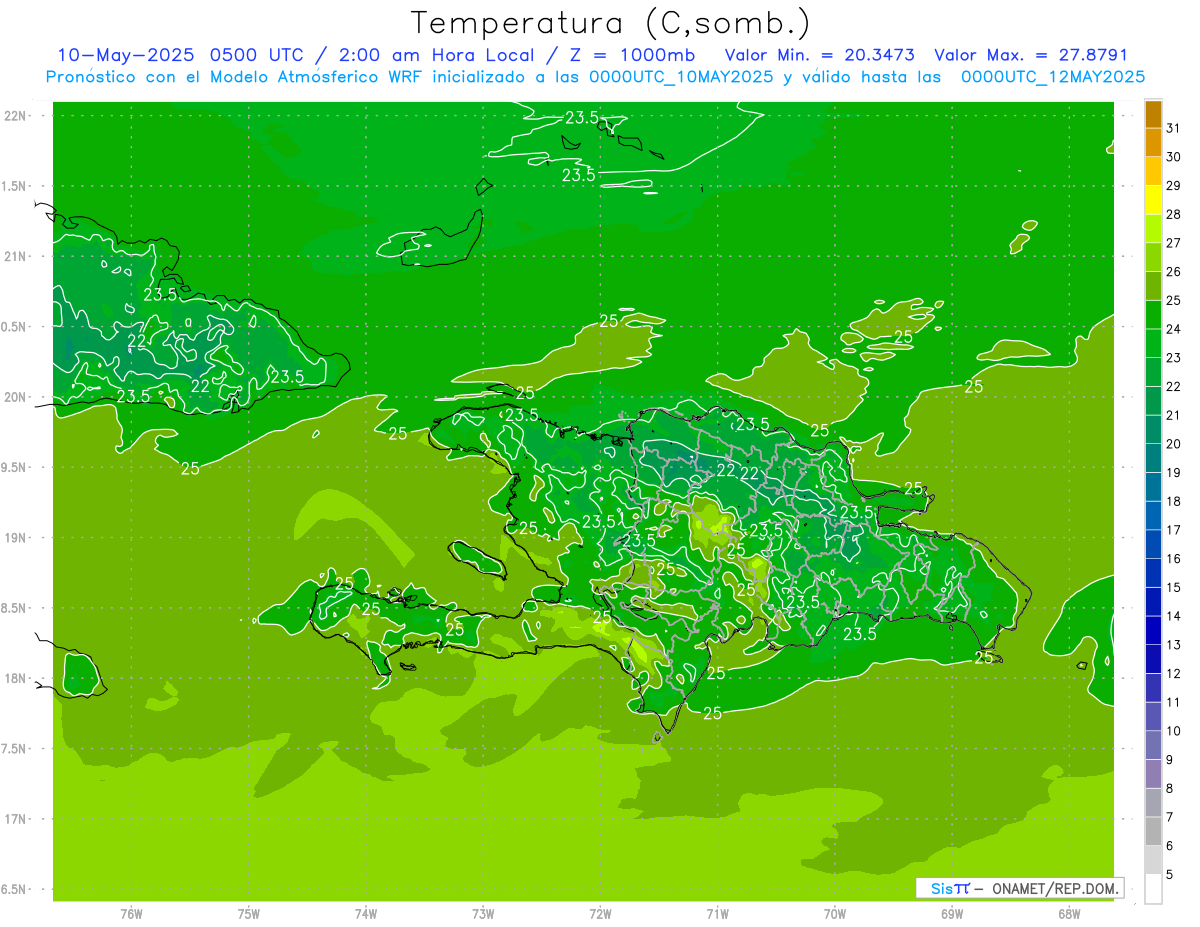Click the 74W longitude axis label
Image resolution: width=1200 pixels, height=927 pixels.
[366, 914]
